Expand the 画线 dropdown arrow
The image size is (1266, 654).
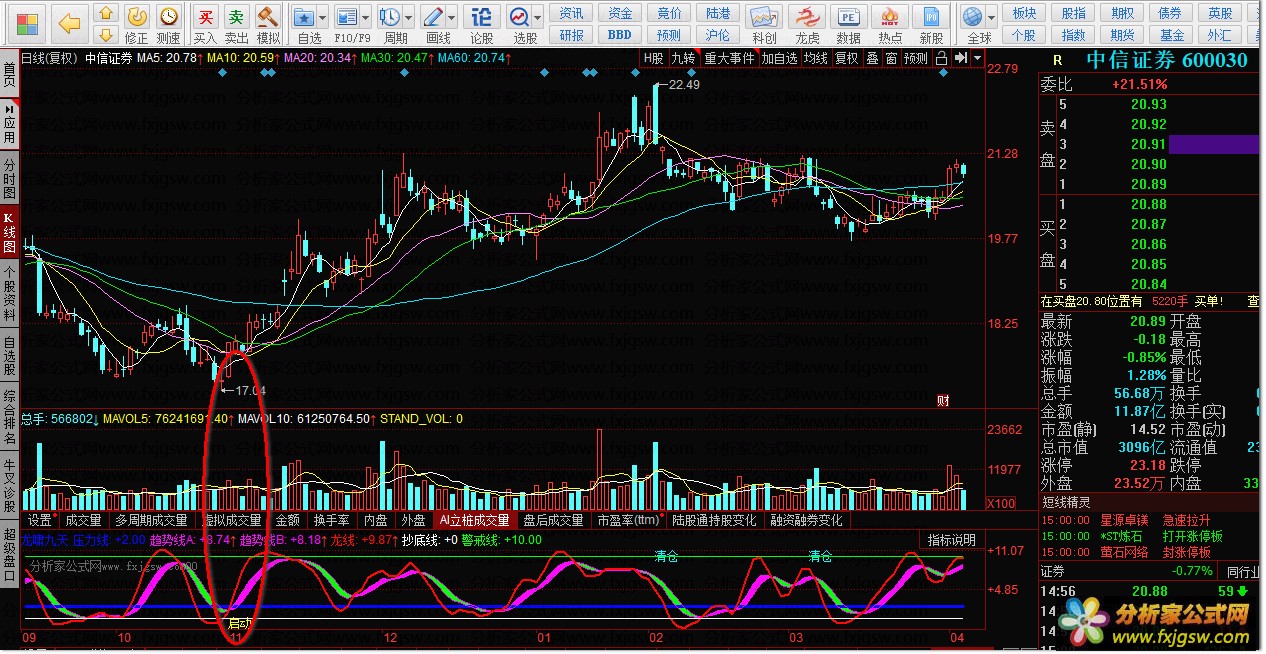(x=452, y=18)
